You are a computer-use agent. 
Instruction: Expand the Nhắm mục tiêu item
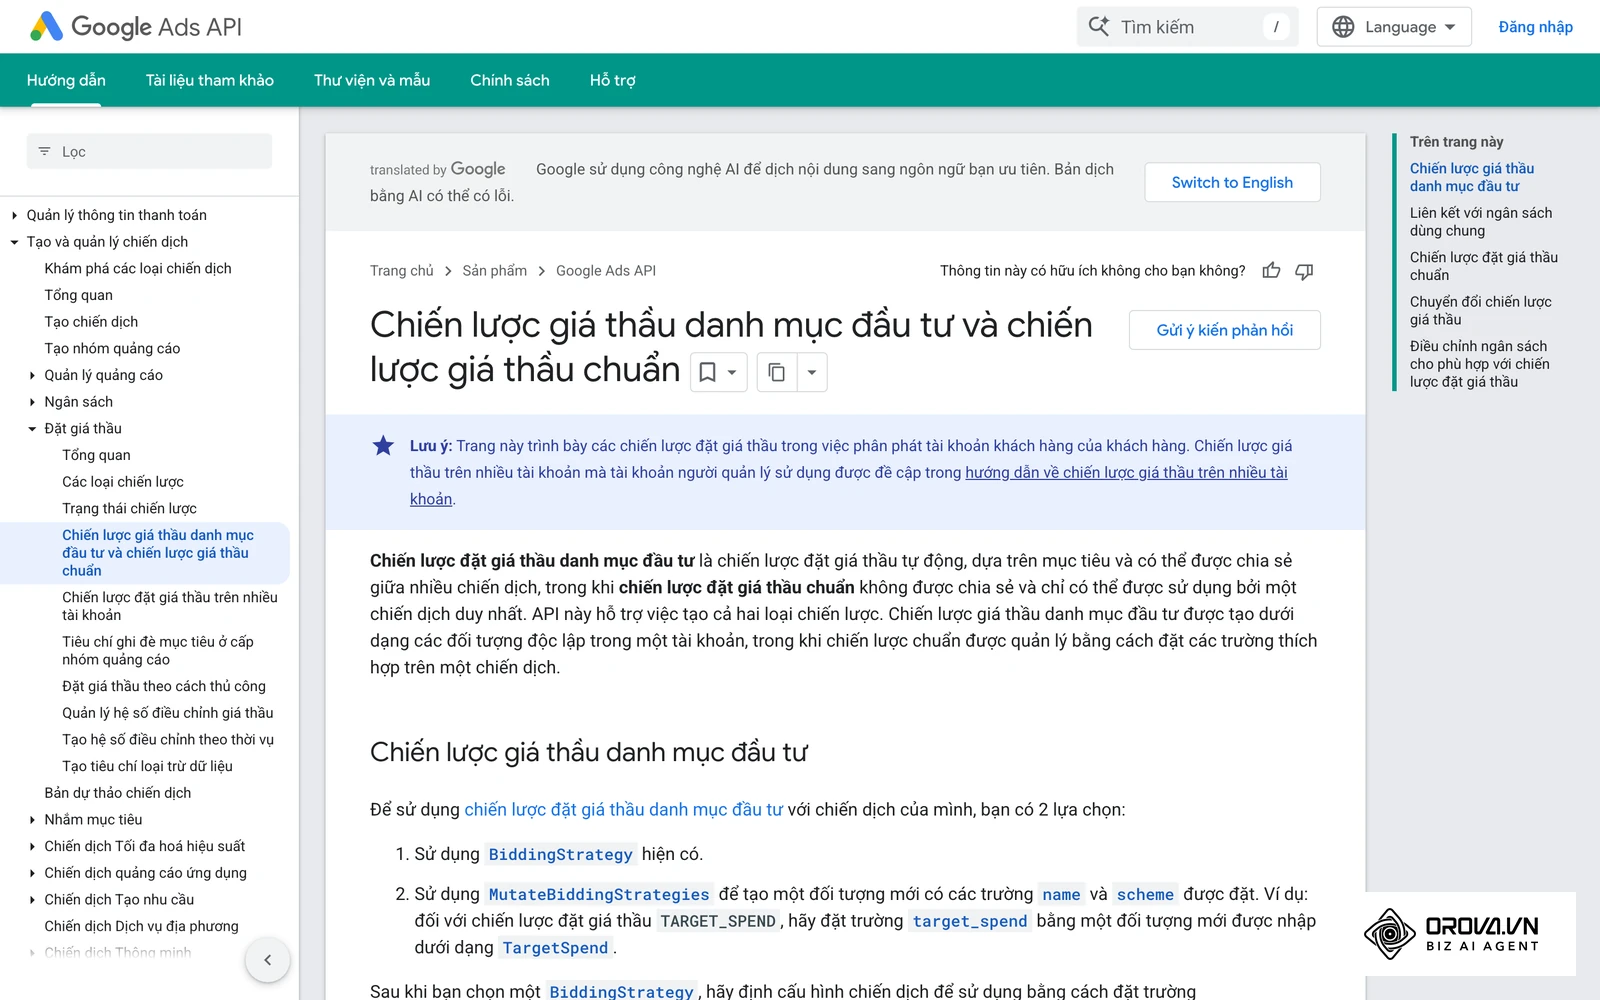[32, 820]
